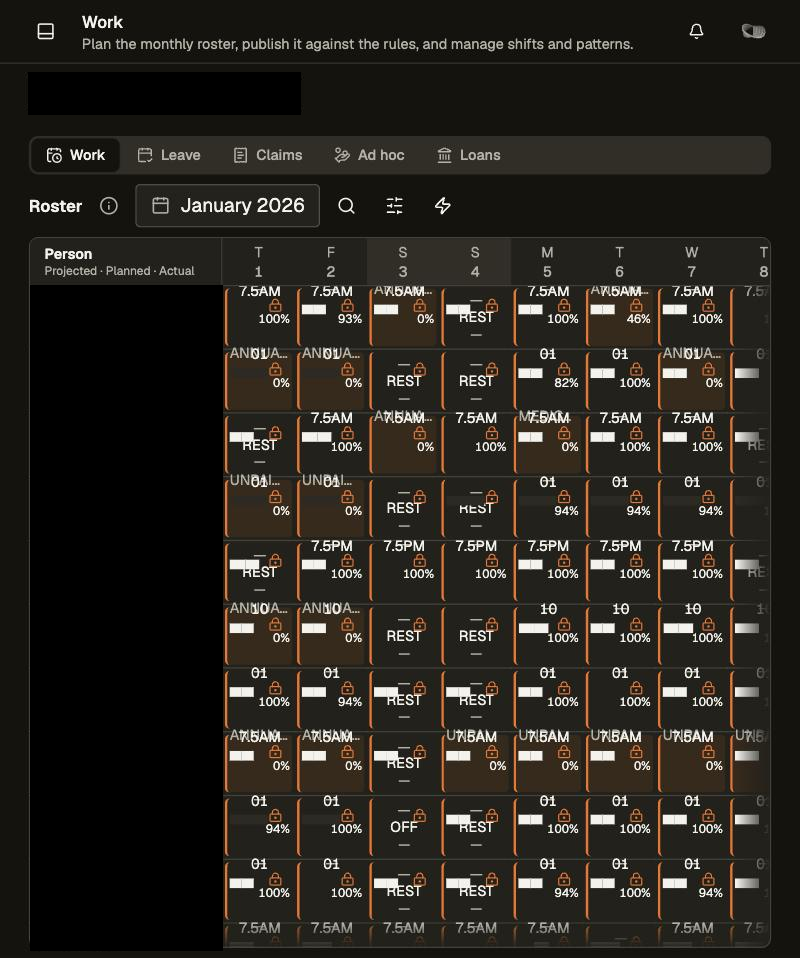Viewport: 800px width, 958px height.
Task: Click the lock icon in 7.5PM T 6 cell
Action: (636, 560)
